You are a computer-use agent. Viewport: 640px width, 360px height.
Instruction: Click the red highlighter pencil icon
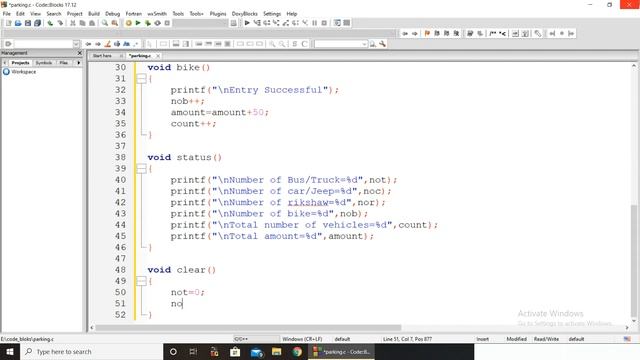pos(107,44)
